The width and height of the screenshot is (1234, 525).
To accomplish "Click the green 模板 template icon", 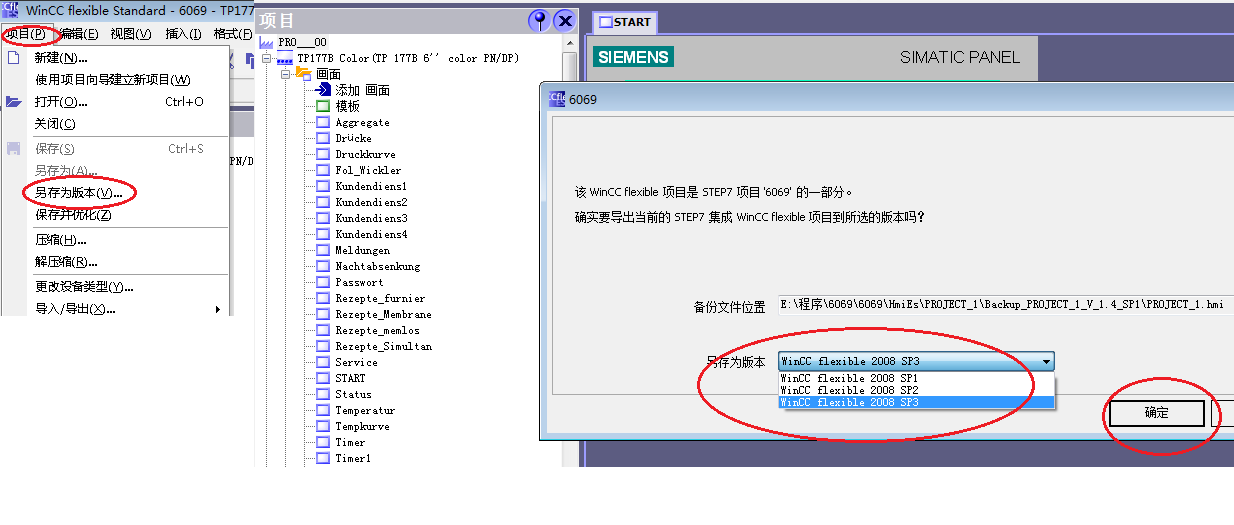I will [x=323, y=106].
